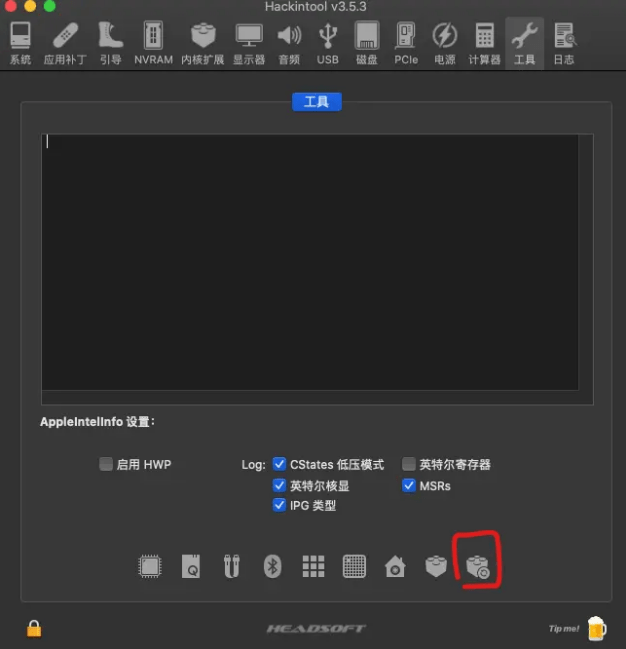Click the dotted matrix panel icon
Viewport: 626px width, 649px height.
pos(354,566)
